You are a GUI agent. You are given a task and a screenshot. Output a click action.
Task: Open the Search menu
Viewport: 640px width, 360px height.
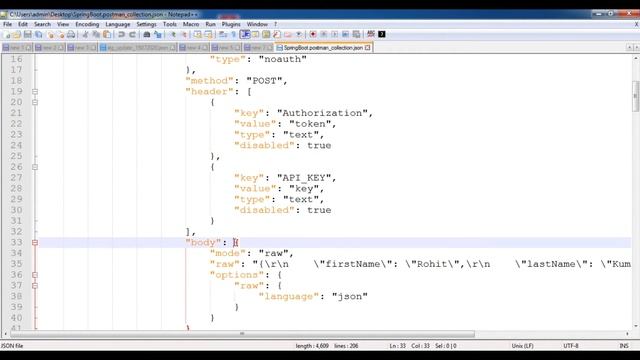tap(42, 24)
